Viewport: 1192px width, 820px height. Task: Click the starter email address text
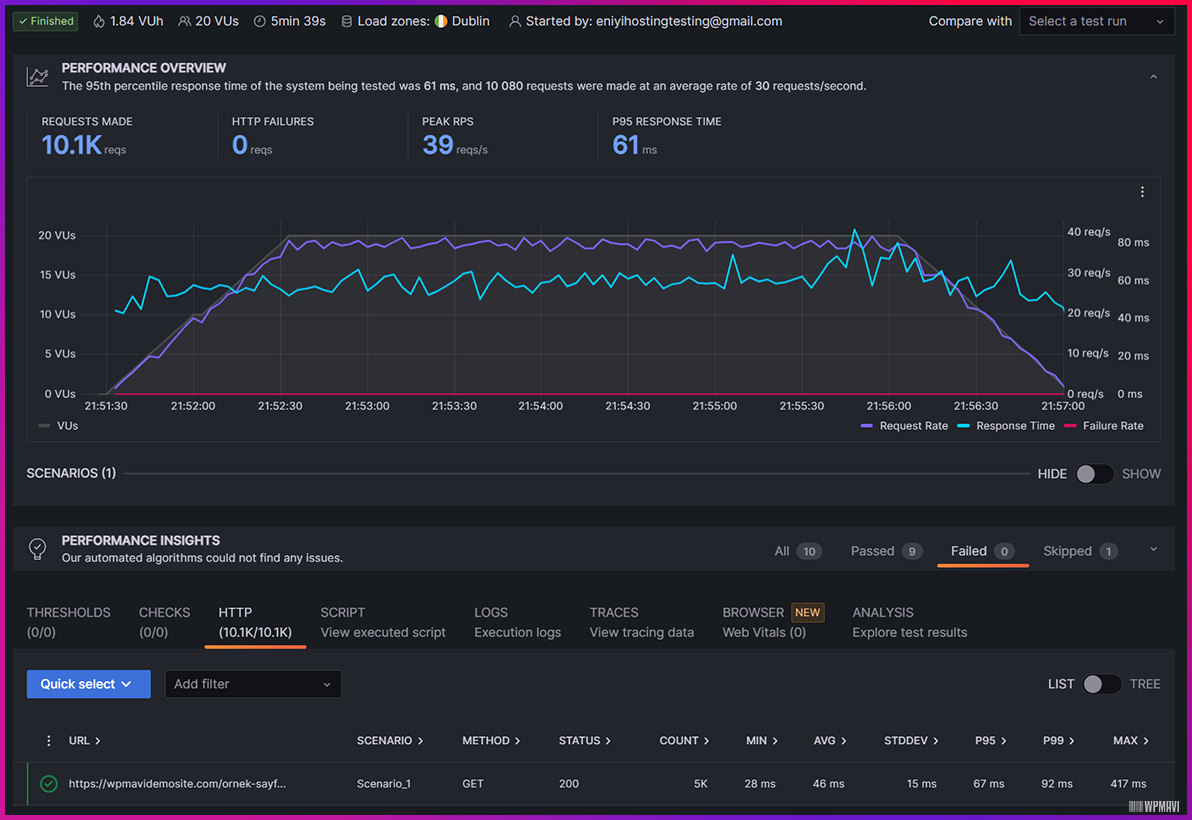click(689, 21)
